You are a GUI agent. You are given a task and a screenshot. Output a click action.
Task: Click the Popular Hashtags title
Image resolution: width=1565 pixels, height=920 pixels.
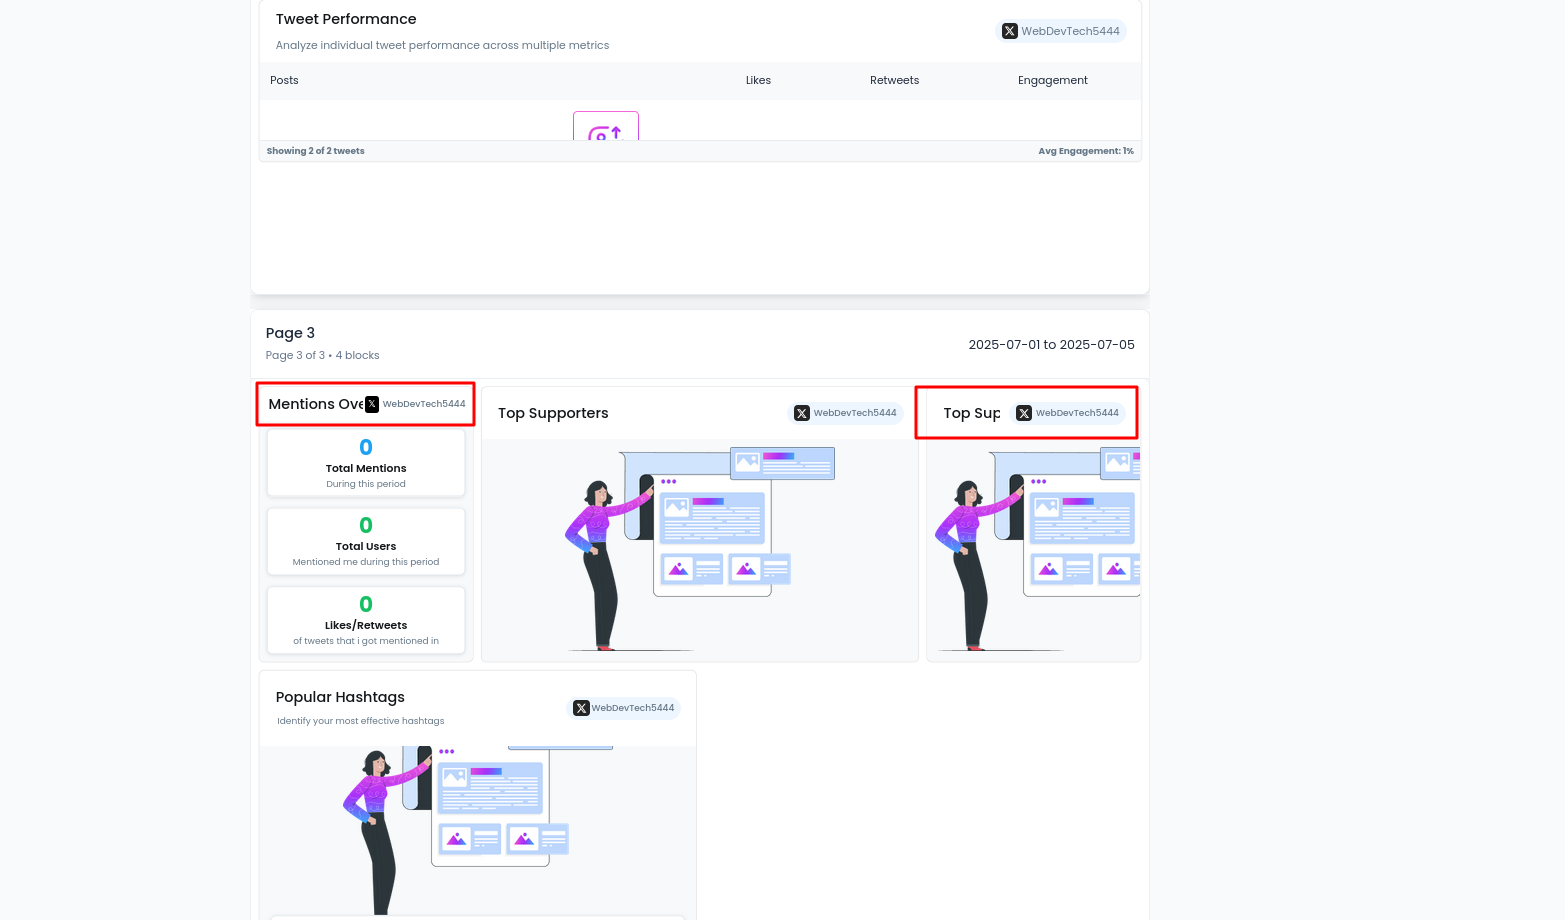click(340, 697)
